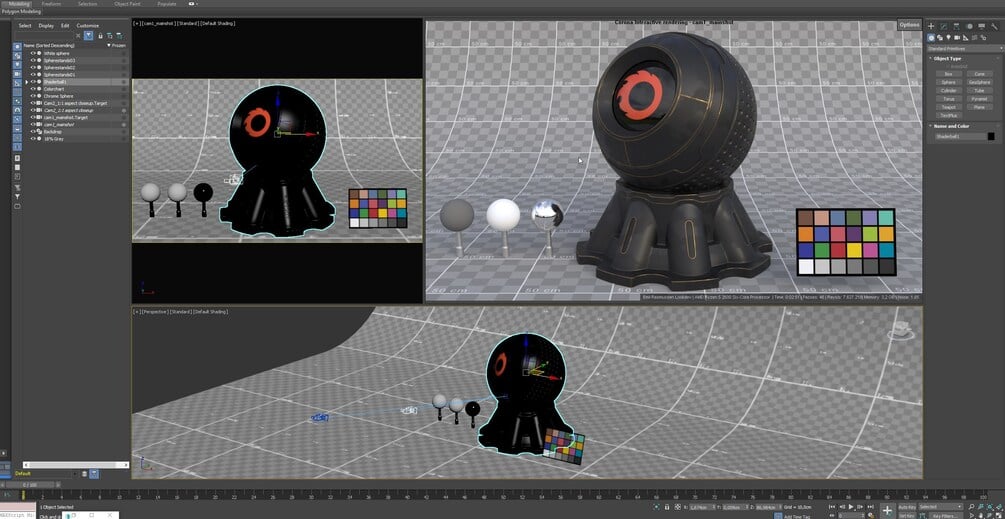Toggle the AutoGrid checkbox

click(949, 66)
